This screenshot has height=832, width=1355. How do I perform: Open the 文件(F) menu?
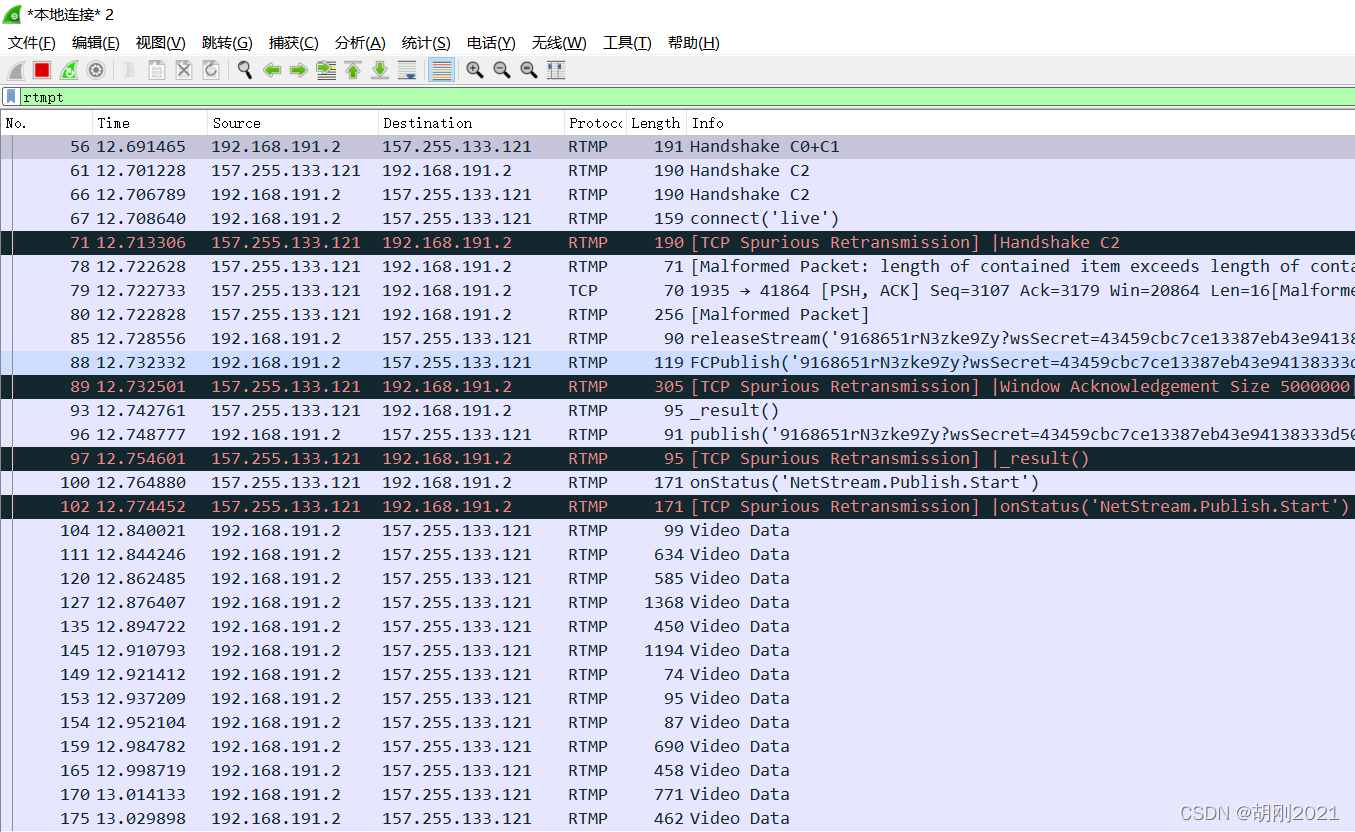click(x=32, y=43)
